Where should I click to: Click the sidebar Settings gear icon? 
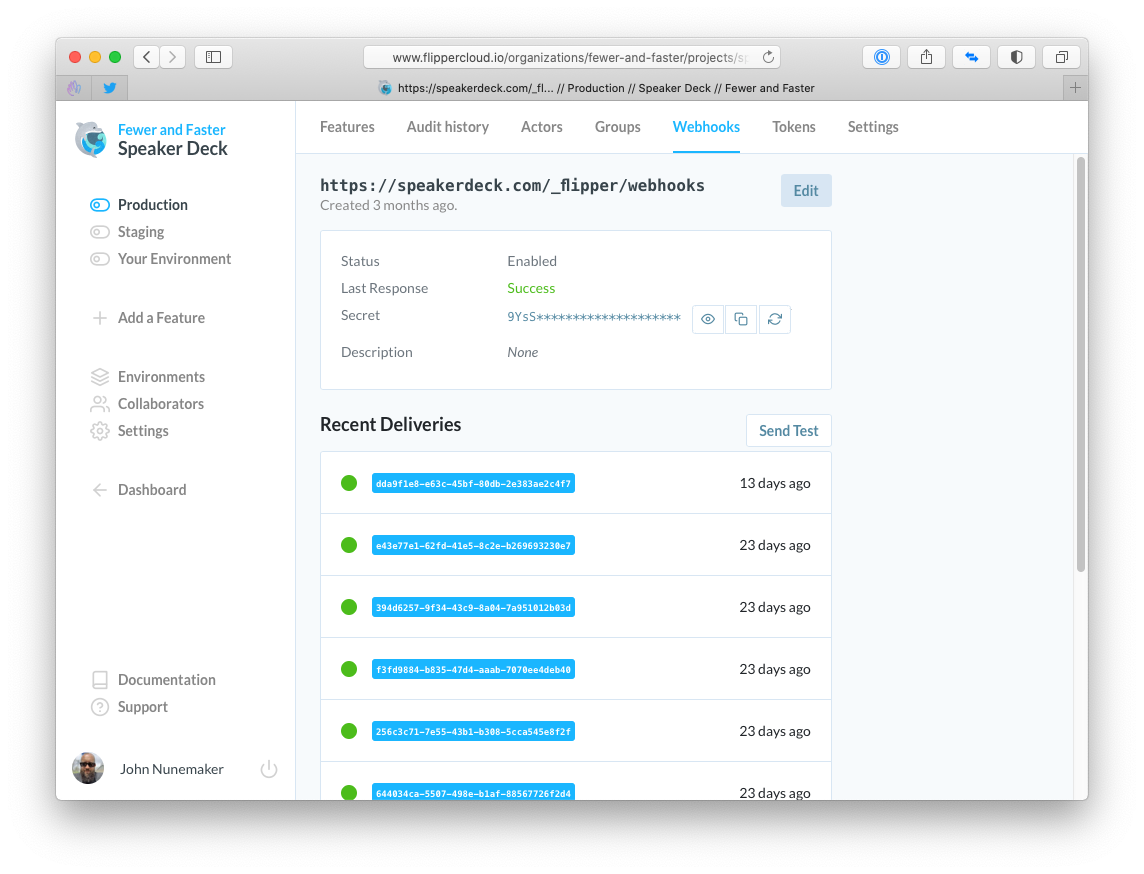(x=100, y=430)
